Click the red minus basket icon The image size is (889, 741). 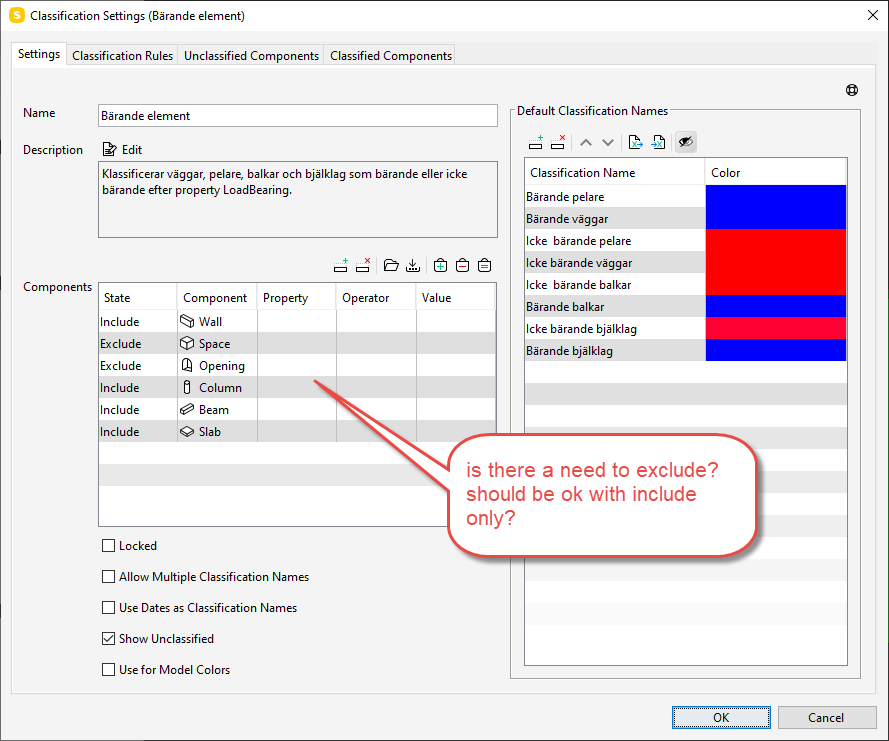click(x=463, y=265)
